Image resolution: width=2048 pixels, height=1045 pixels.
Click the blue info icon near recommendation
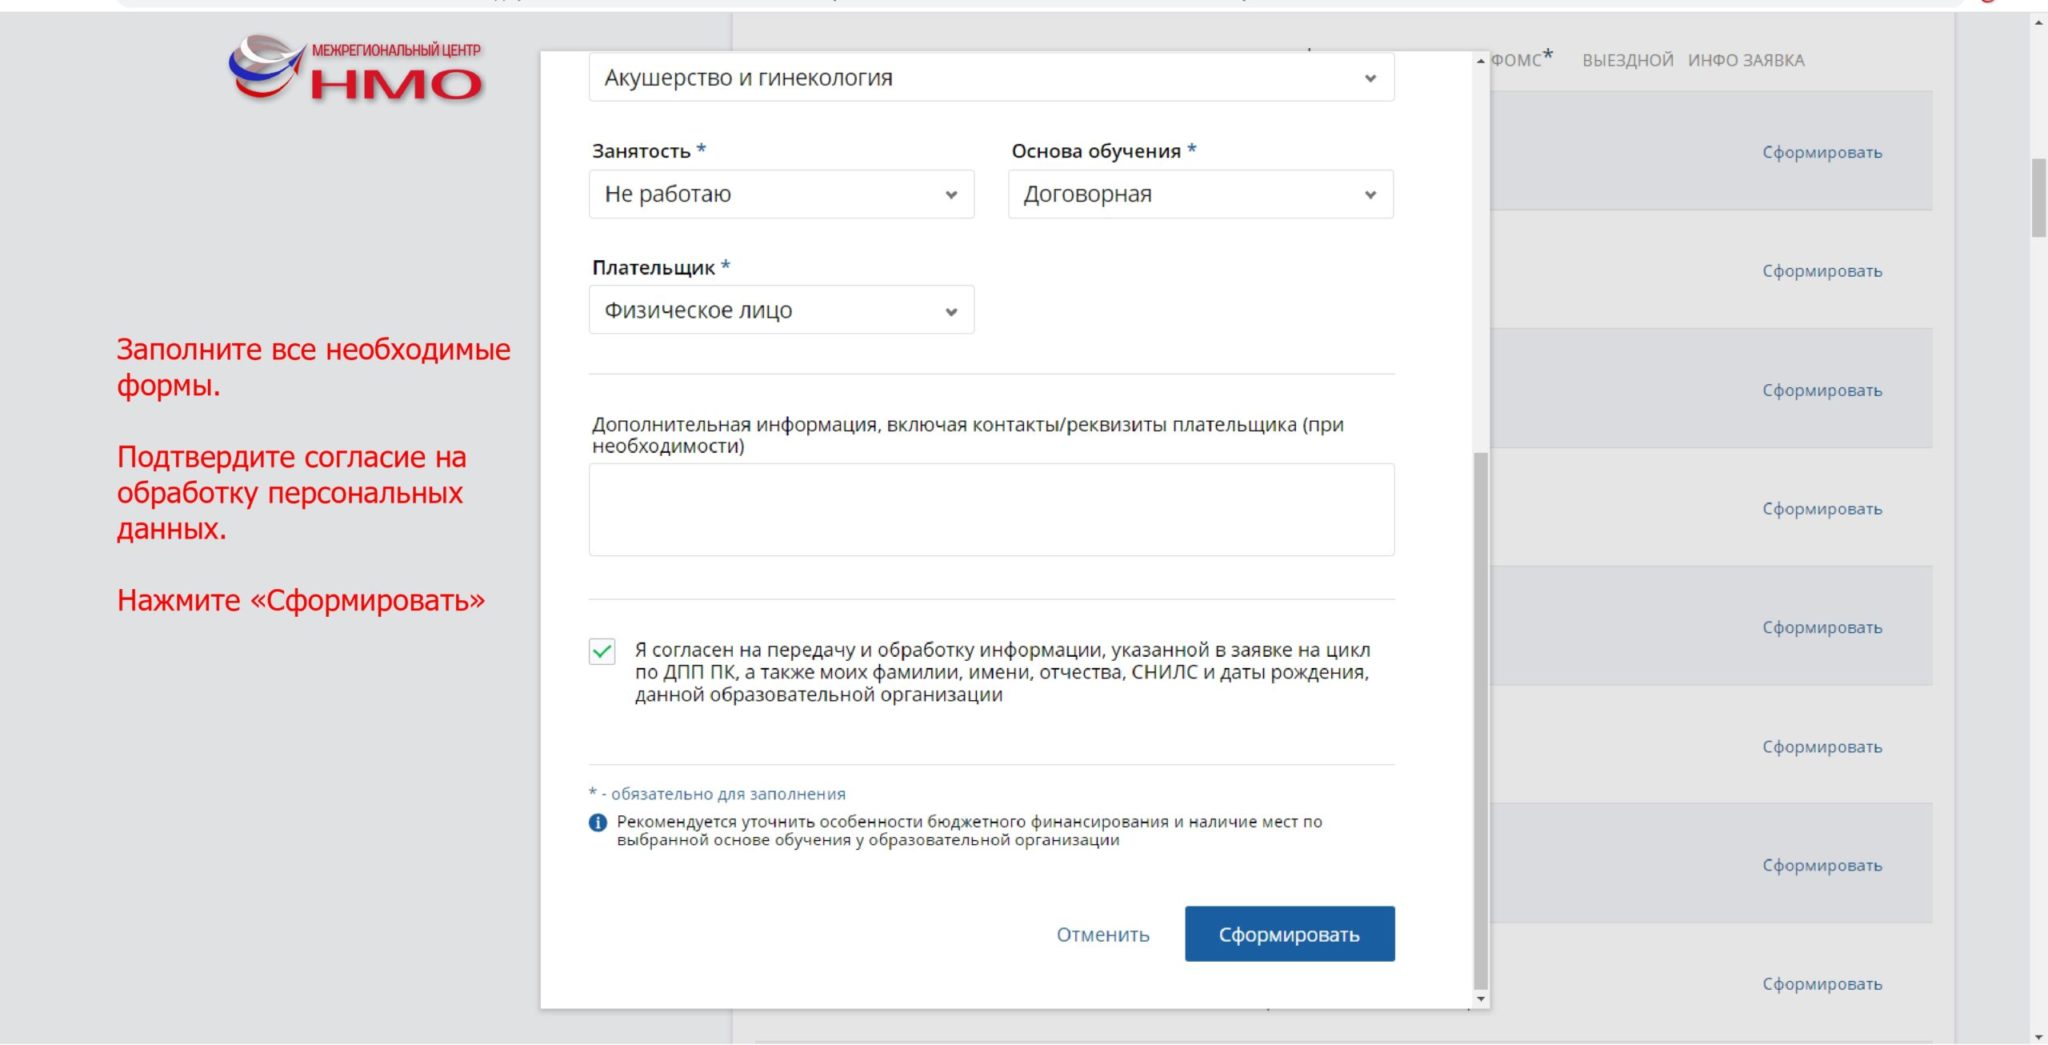coord(598,823)
